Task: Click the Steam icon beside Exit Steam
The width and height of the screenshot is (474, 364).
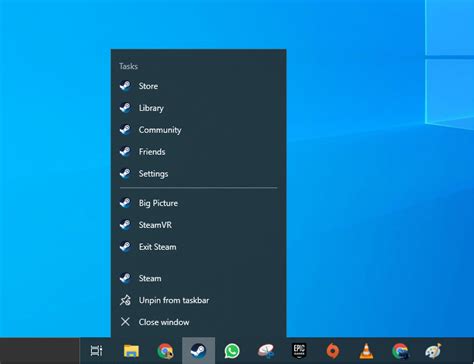Action: (x=125, y=247)
